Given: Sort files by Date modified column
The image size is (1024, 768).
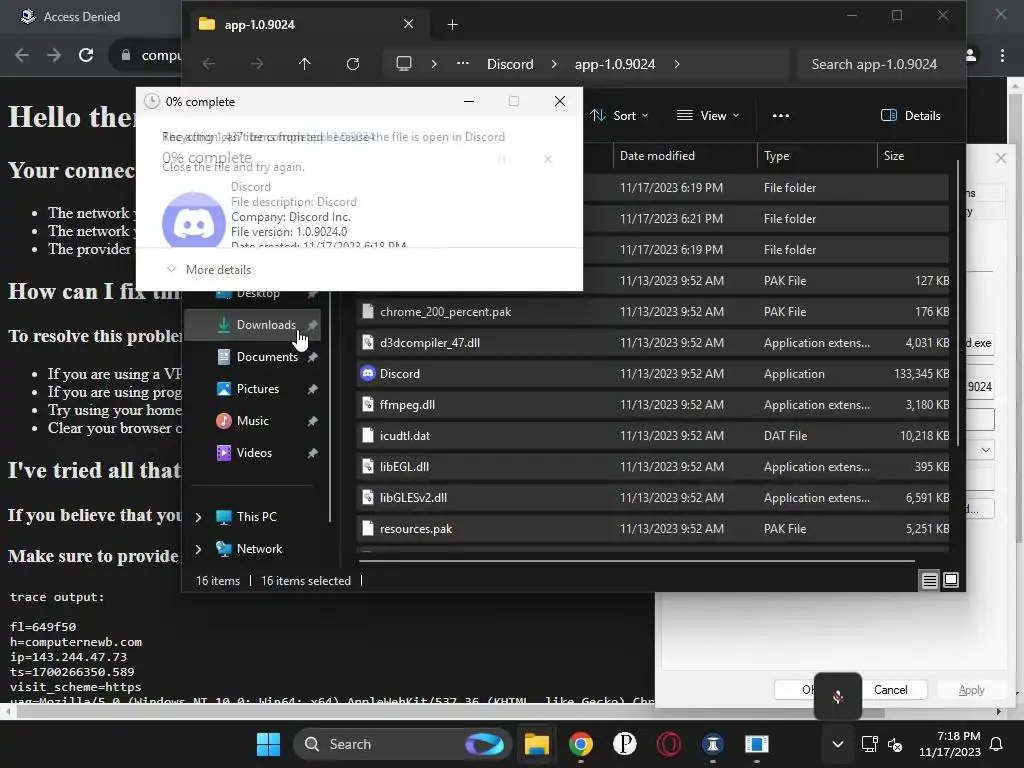Looking at the screenshot, I should tap(684, 156).
